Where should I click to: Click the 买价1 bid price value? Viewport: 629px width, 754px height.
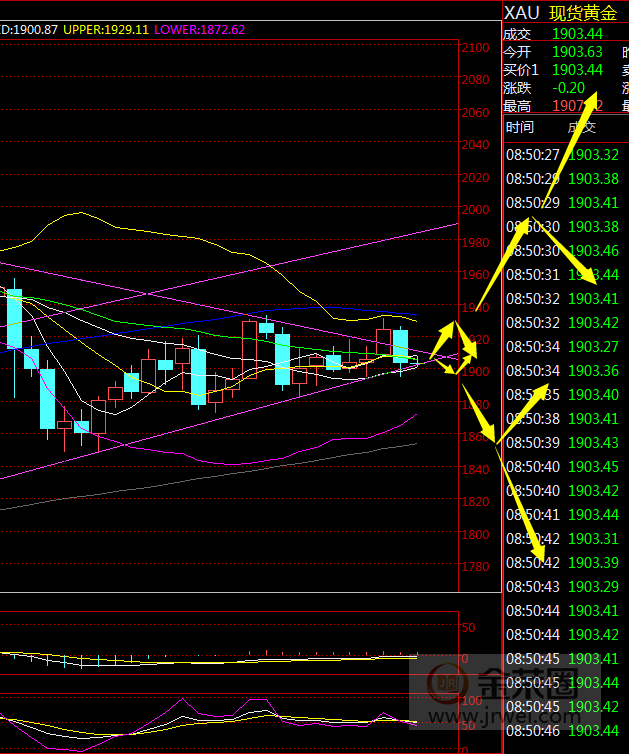pos(577,69)
